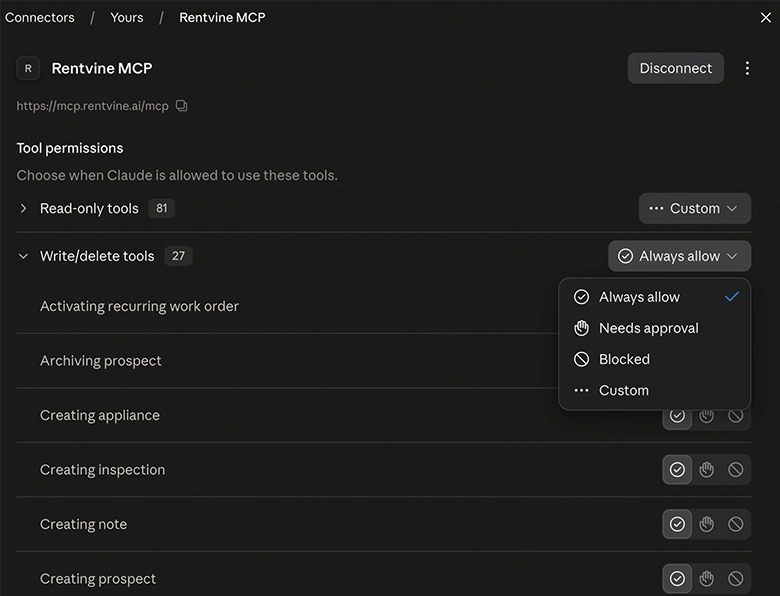Click the 81 read-only tools count badge
Viewport: 780px width, 596px height.
(x=162, y=208)
